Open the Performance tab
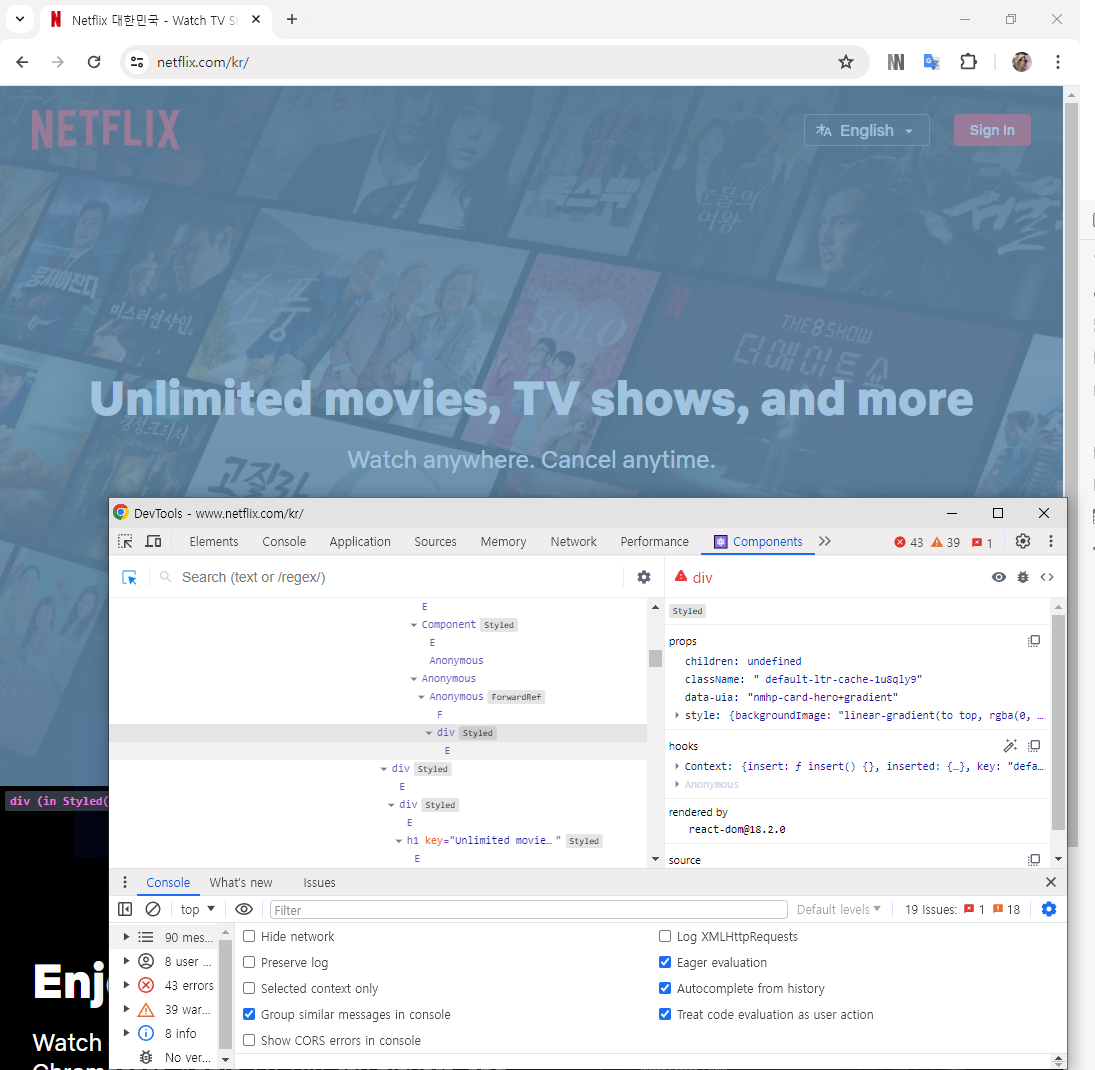Image resolution: width=1095 pixels, height=1070 pixels. pos(654,541)
